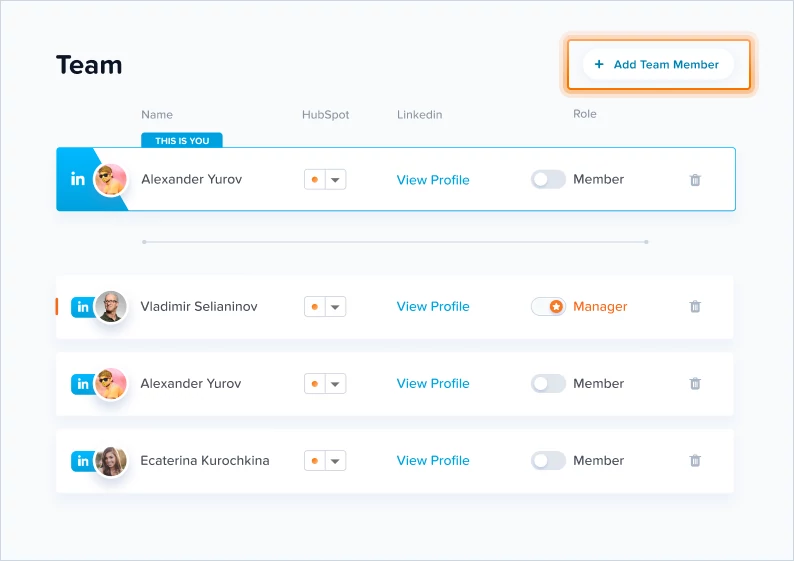794x561 pixels.
Task: Click the LinkedIn badge beside Vladimir Selianinov
Action: (83, 307)
